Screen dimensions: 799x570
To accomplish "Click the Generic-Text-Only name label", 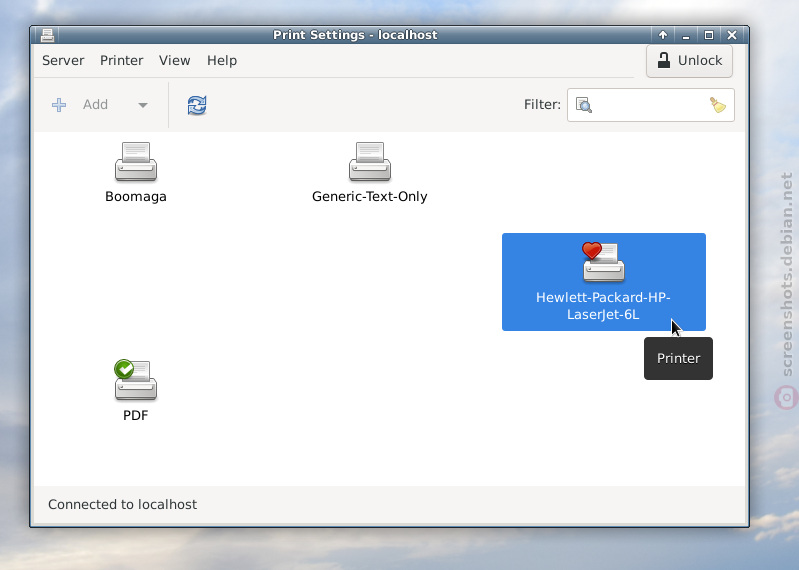I will click(369, 197).
